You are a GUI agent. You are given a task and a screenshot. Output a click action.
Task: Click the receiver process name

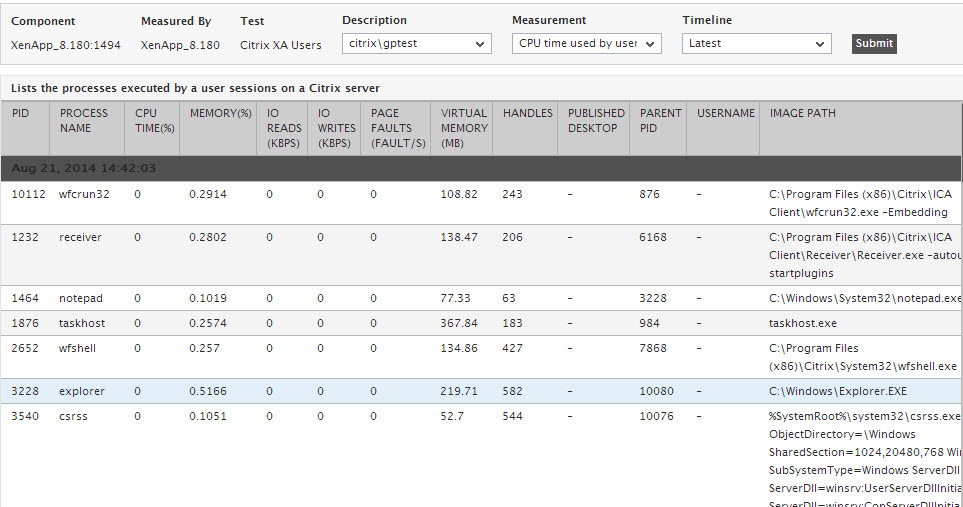[80, 237]
